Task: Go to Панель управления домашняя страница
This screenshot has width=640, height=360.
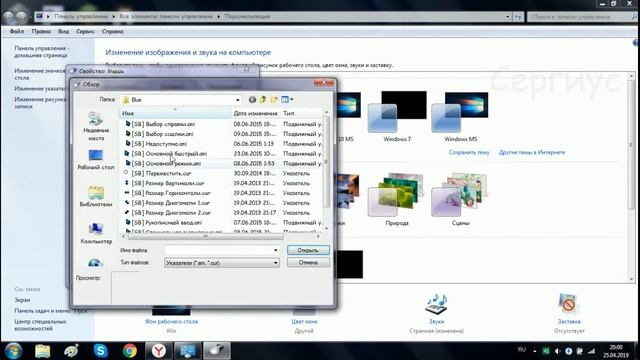Action: pos(41,51)
